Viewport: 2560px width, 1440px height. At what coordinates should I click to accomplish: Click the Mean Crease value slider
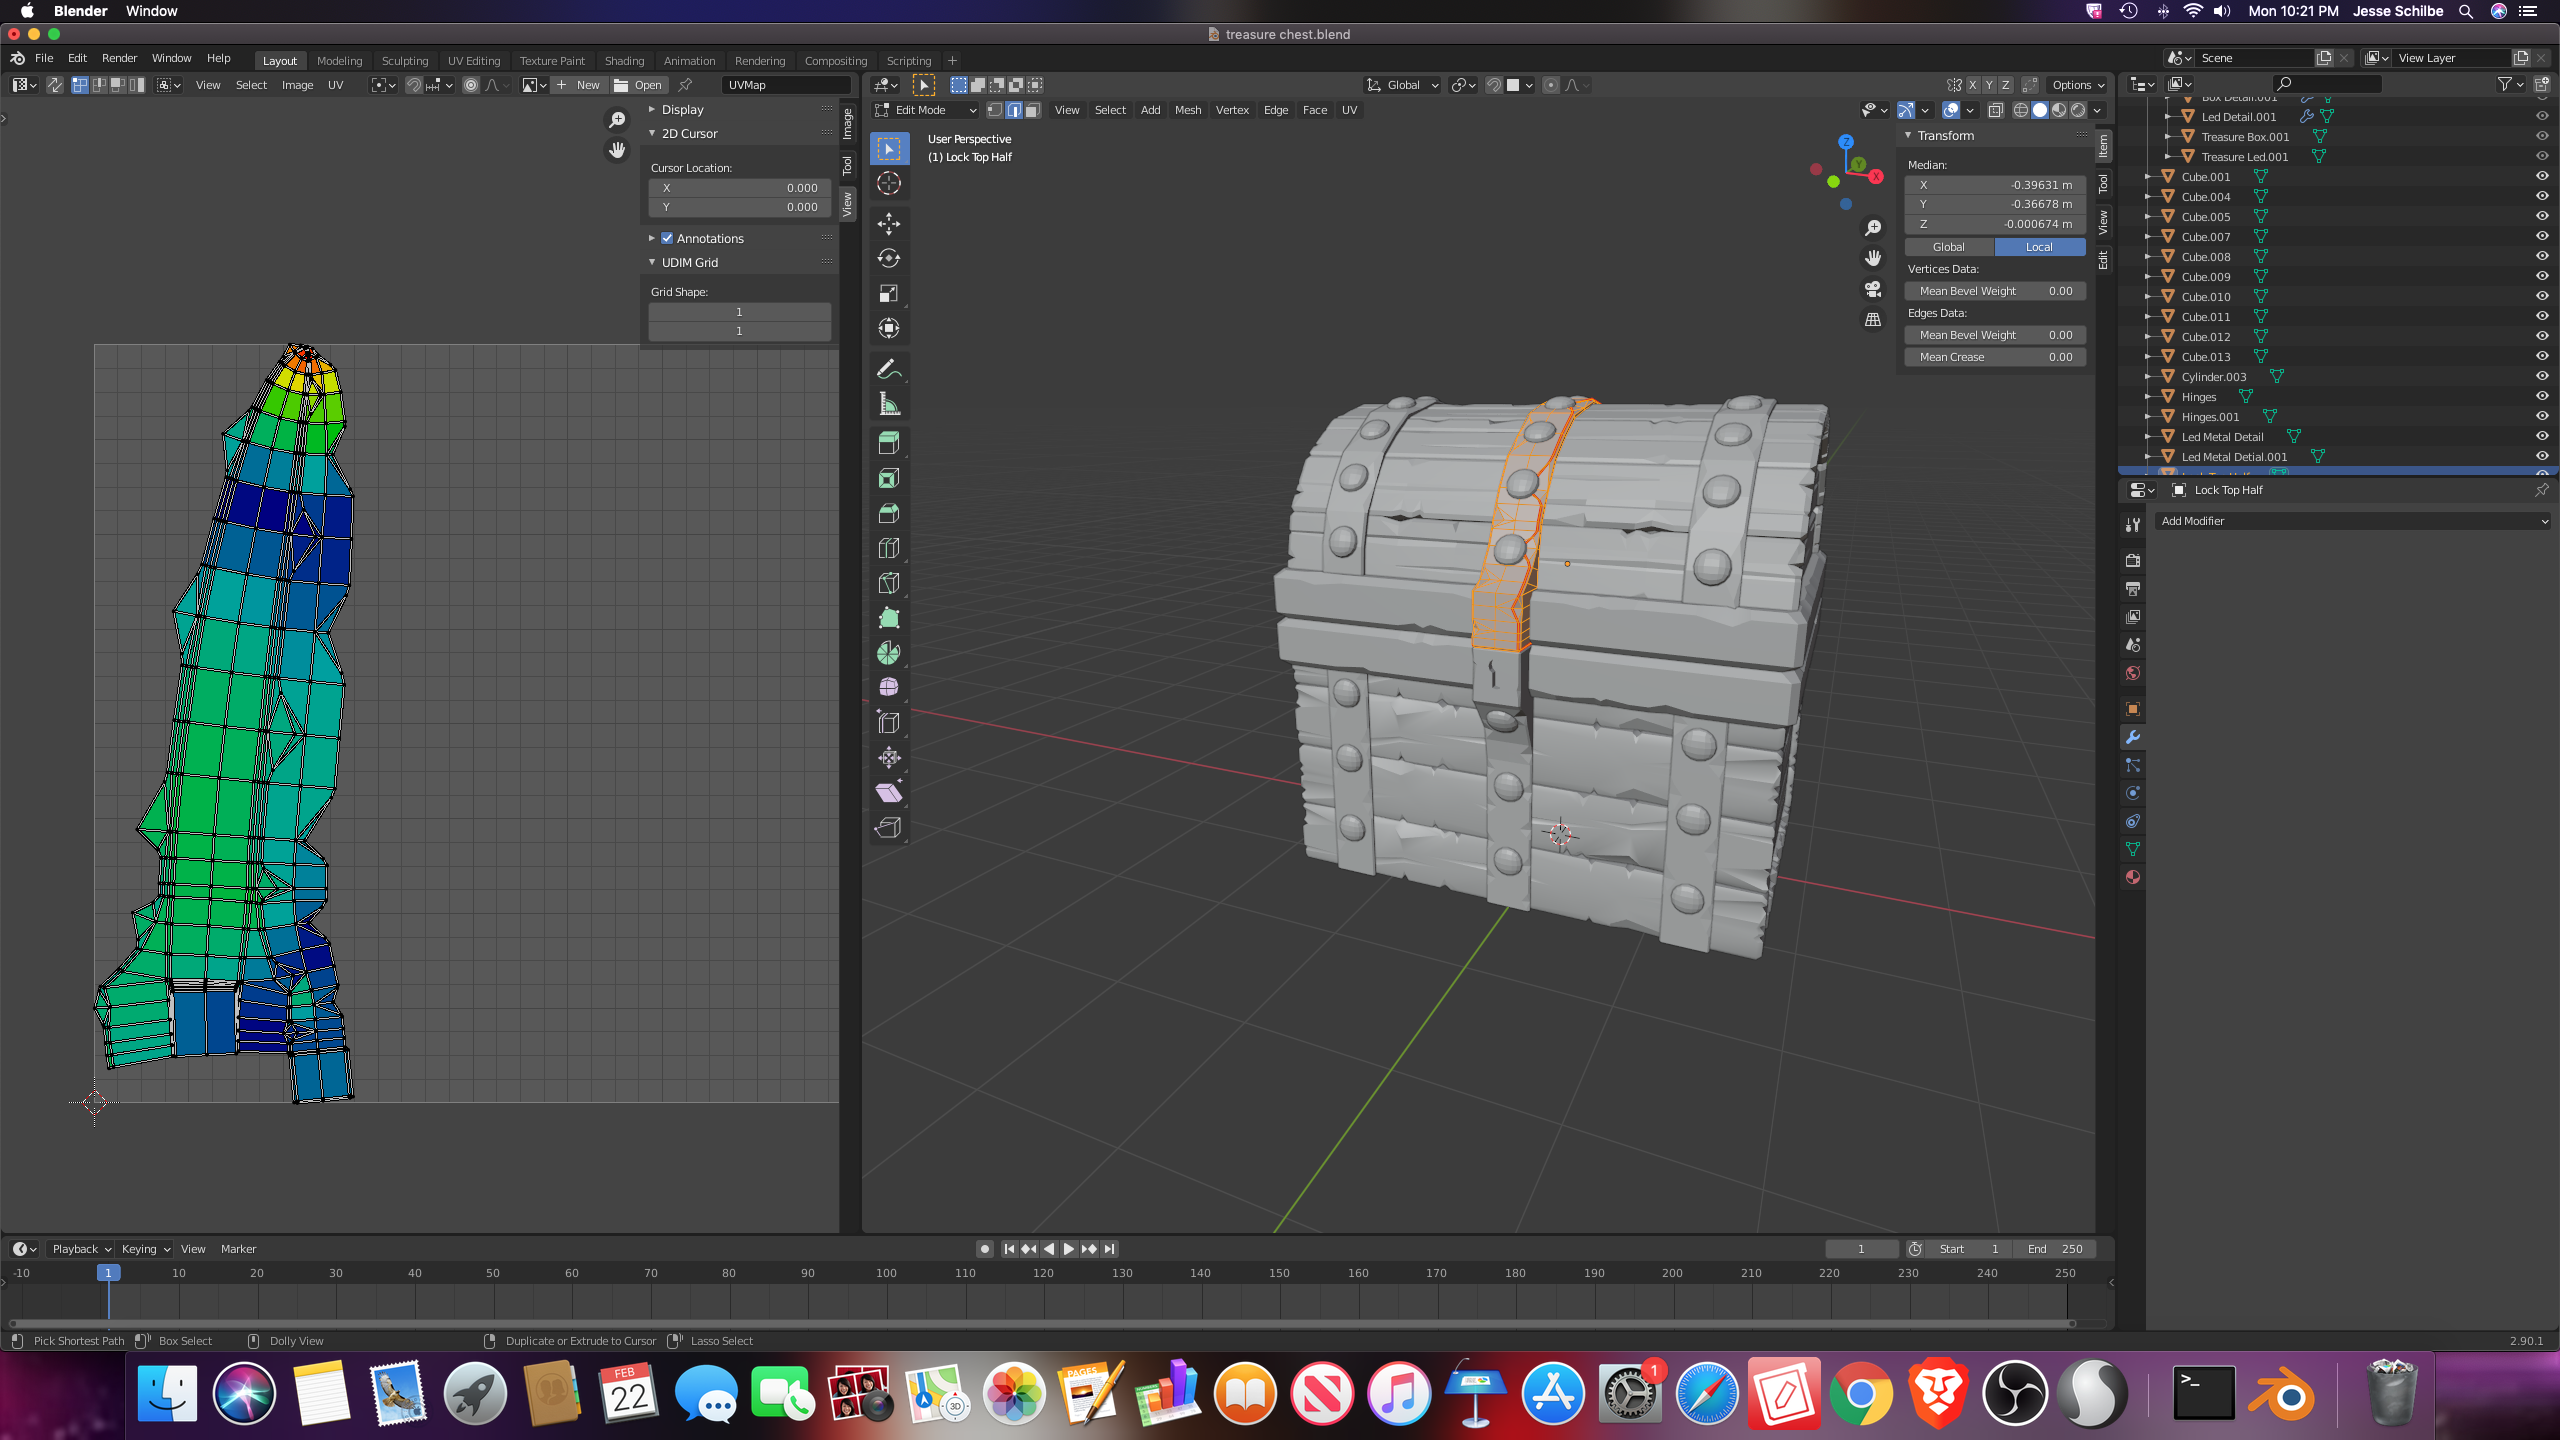[1995, 357]
